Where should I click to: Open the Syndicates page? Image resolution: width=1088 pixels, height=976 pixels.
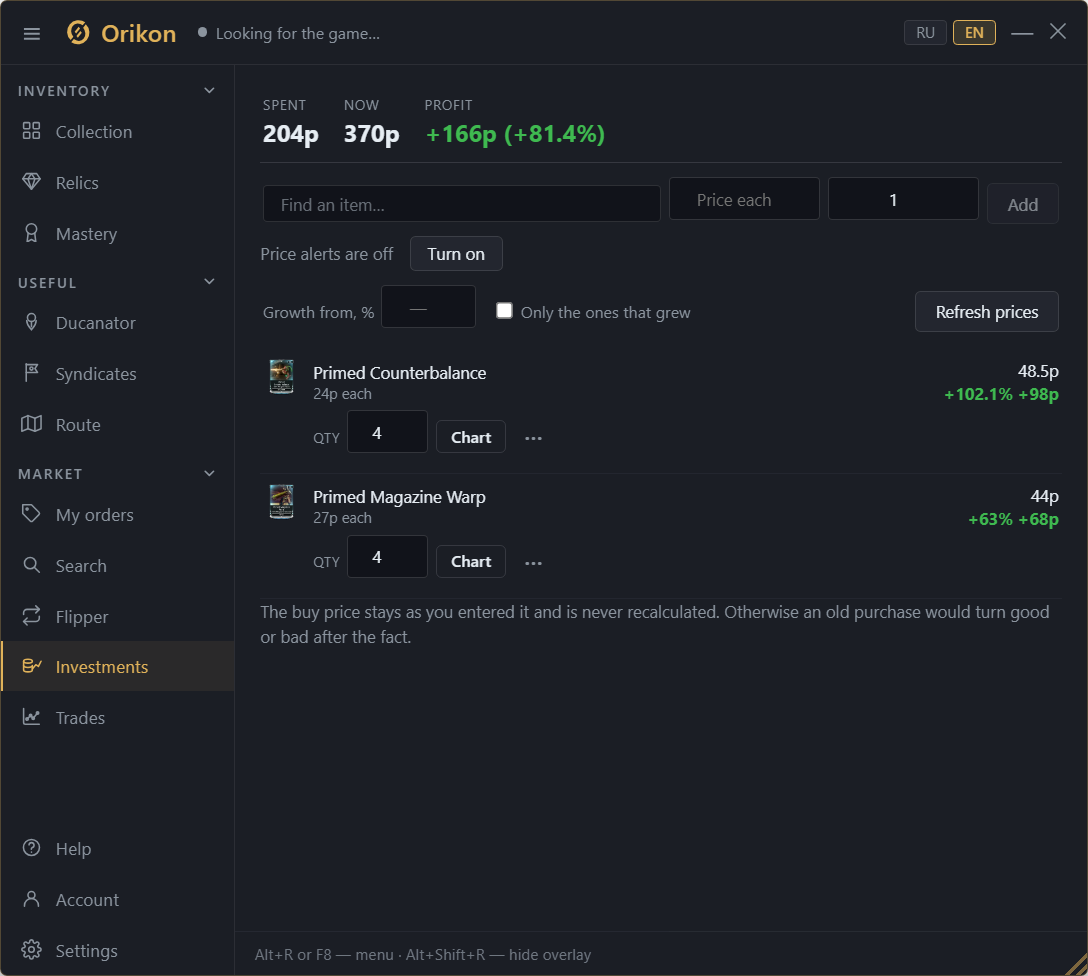117,374
